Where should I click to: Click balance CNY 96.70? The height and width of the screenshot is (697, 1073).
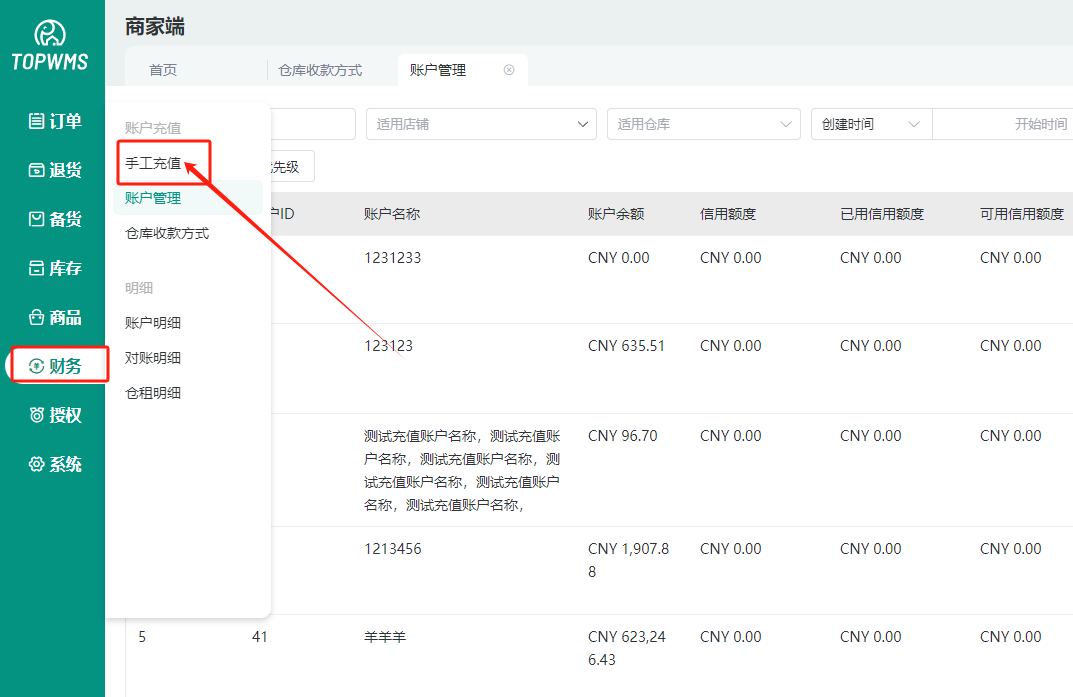(623, 436)
